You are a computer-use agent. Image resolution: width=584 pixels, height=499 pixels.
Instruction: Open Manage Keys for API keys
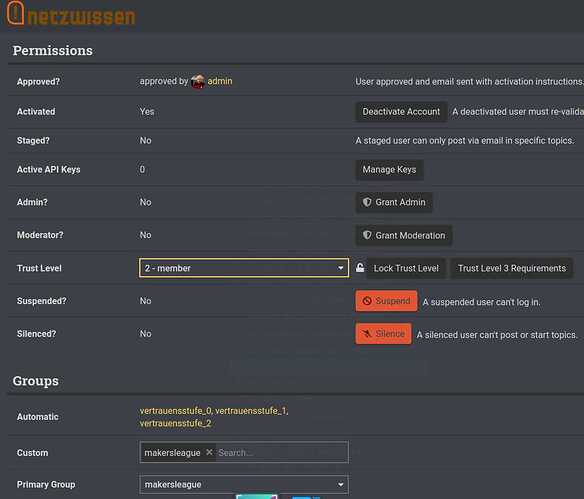point(389,170)
